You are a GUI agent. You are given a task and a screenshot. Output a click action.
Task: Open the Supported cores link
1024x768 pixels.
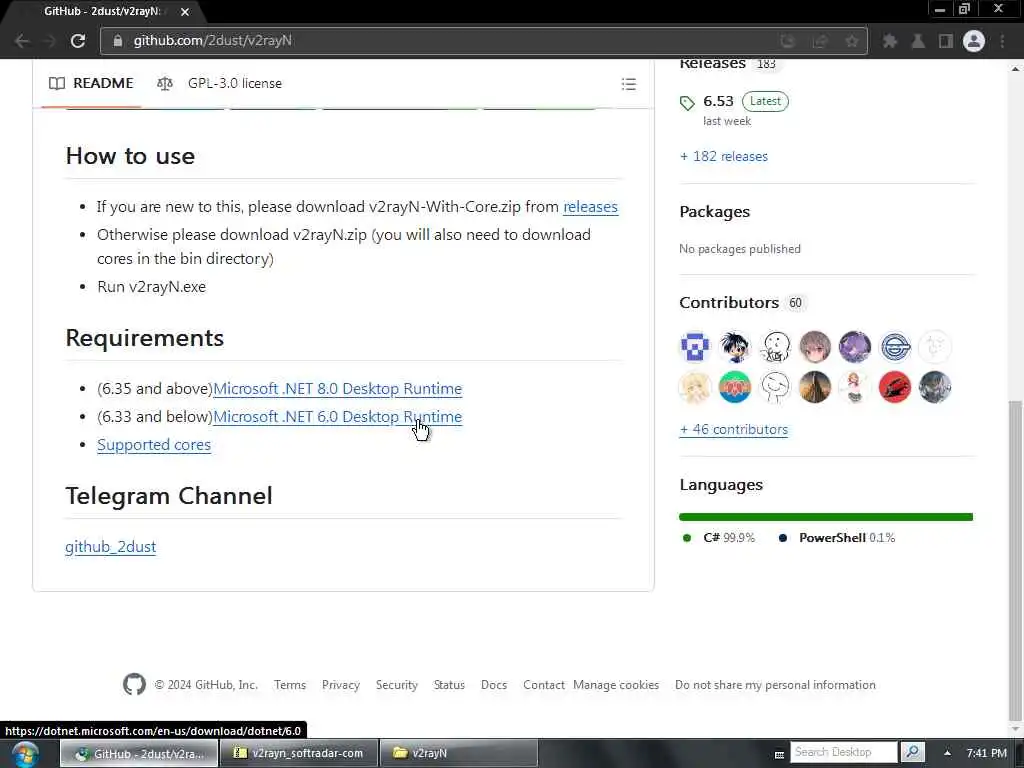coord(154,445)
